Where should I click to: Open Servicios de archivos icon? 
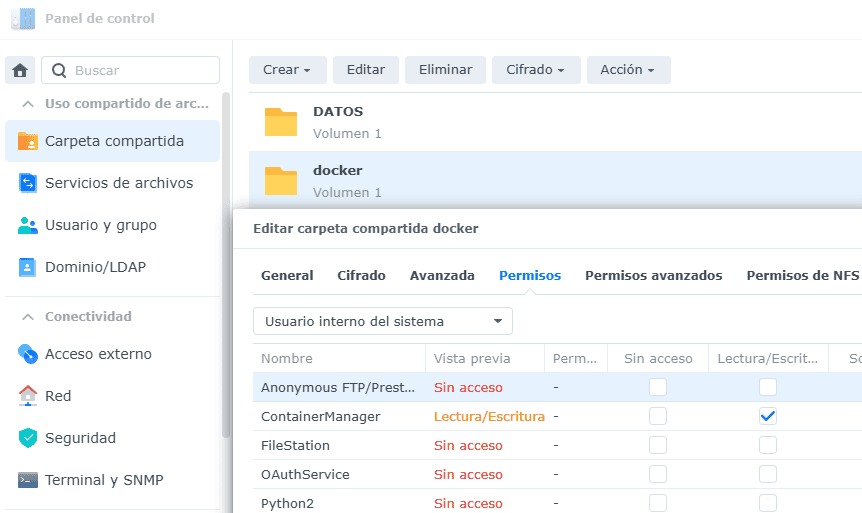[28, 183]
